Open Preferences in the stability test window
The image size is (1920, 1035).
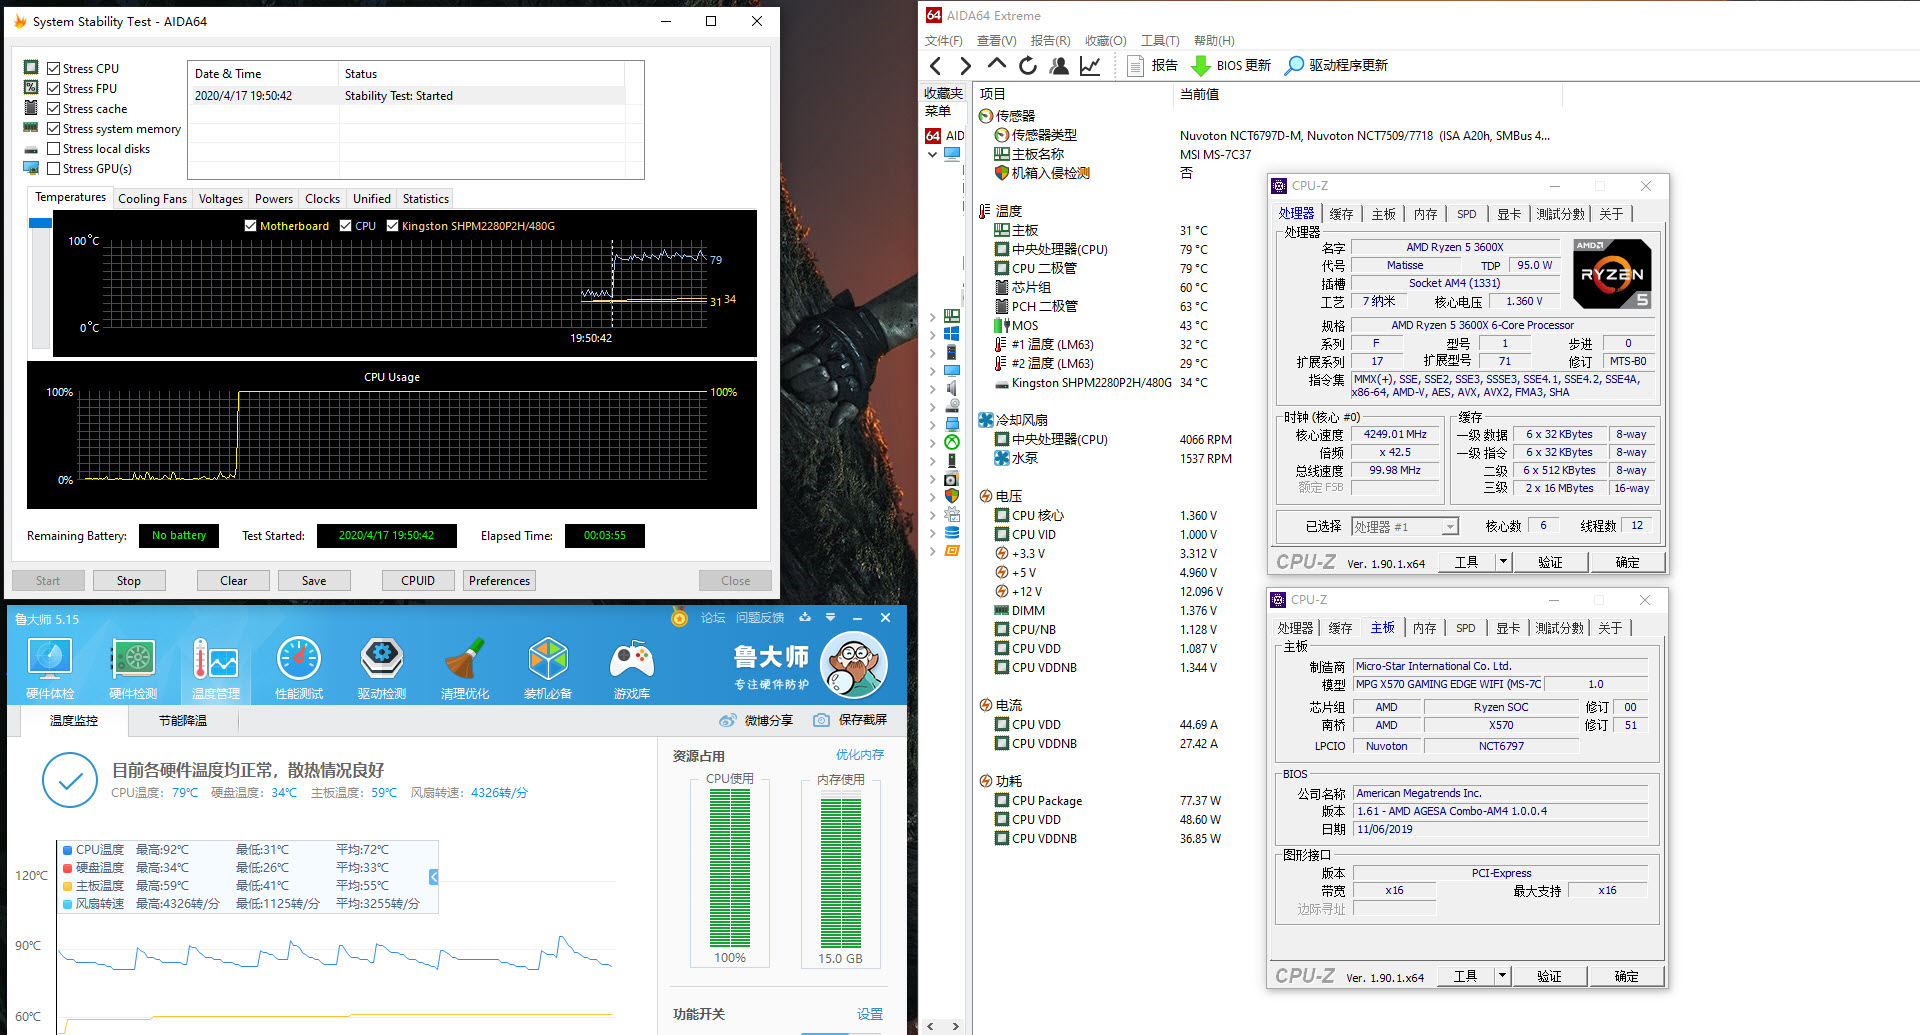[x=498, y=580]
